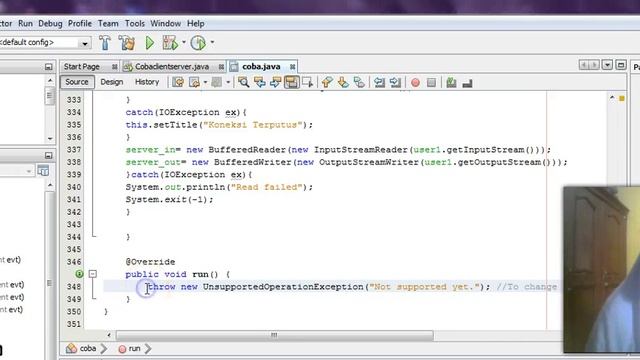The width and height of the screenshot is (640, 360).
Task: Open the Profile menu
Action: click(x=80, y=24)
